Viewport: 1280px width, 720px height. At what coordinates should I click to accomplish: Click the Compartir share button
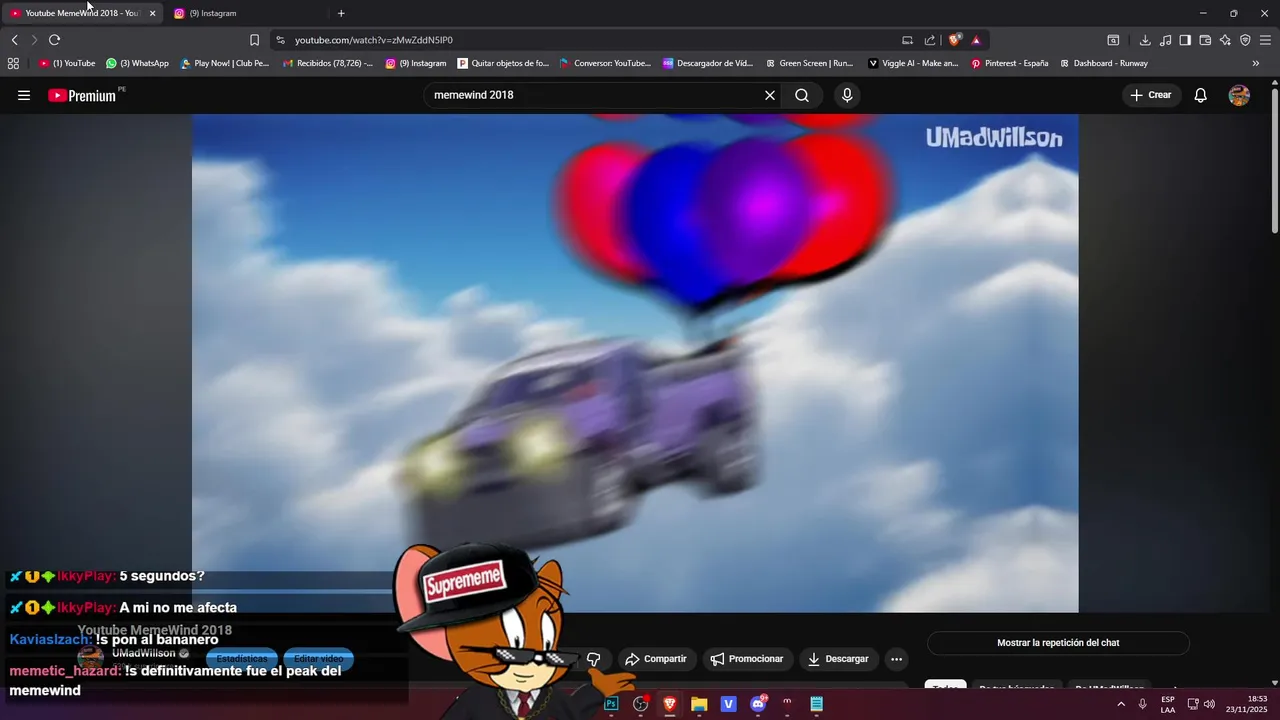[656, 659]
